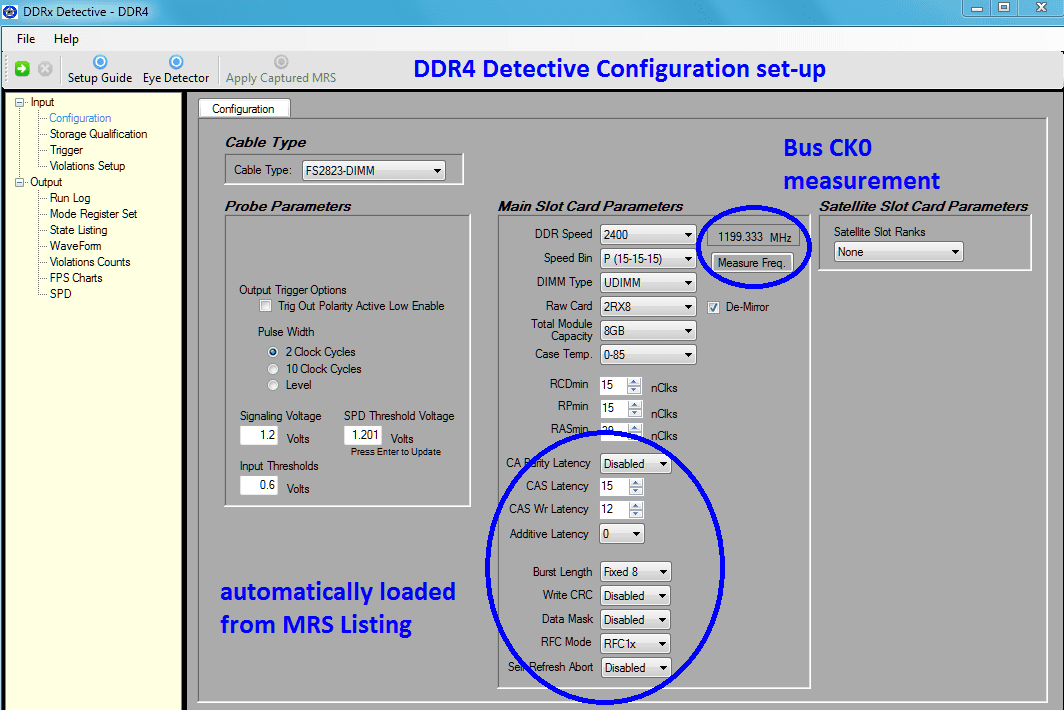Click the CAS Wr Latency value field
1064x710 pixels.
coord(613,509)
